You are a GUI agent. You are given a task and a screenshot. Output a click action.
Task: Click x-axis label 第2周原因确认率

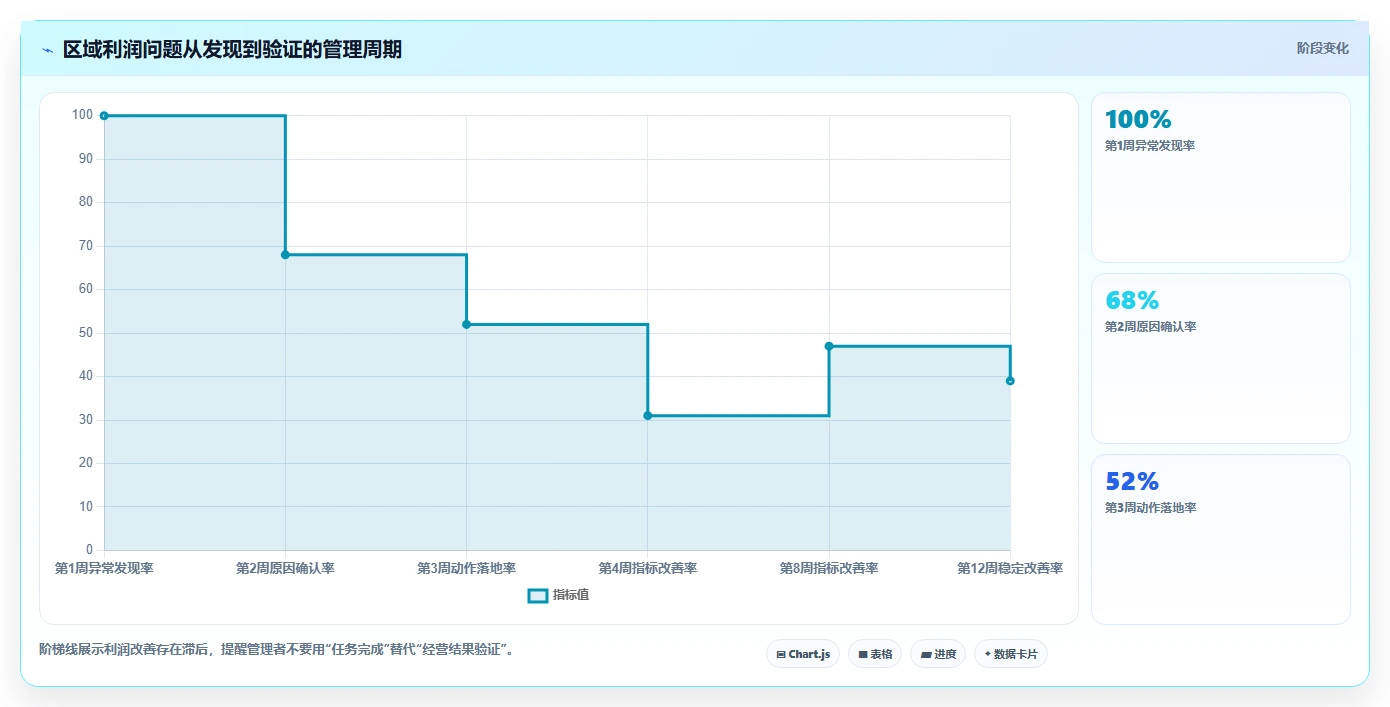tap(285, 568)
